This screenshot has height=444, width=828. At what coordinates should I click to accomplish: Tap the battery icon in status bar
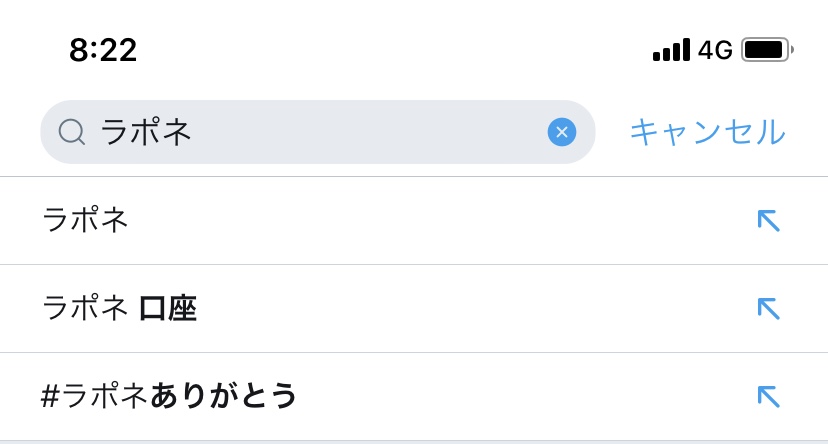(767, 49)
